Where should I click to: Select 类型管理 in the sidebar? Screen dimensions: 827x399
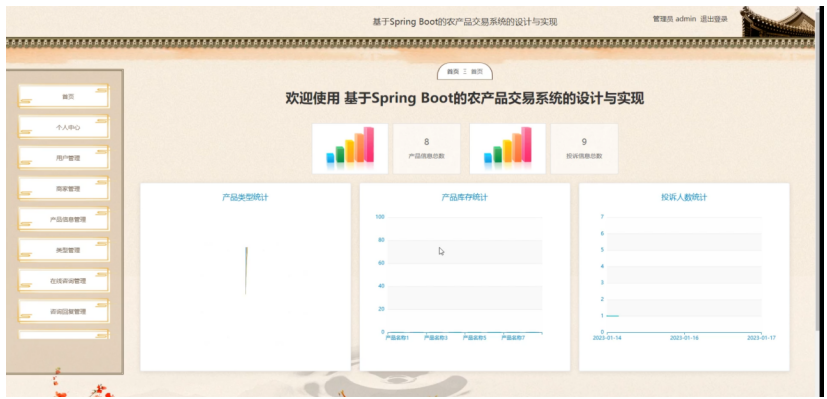click(x=64, y=250)
